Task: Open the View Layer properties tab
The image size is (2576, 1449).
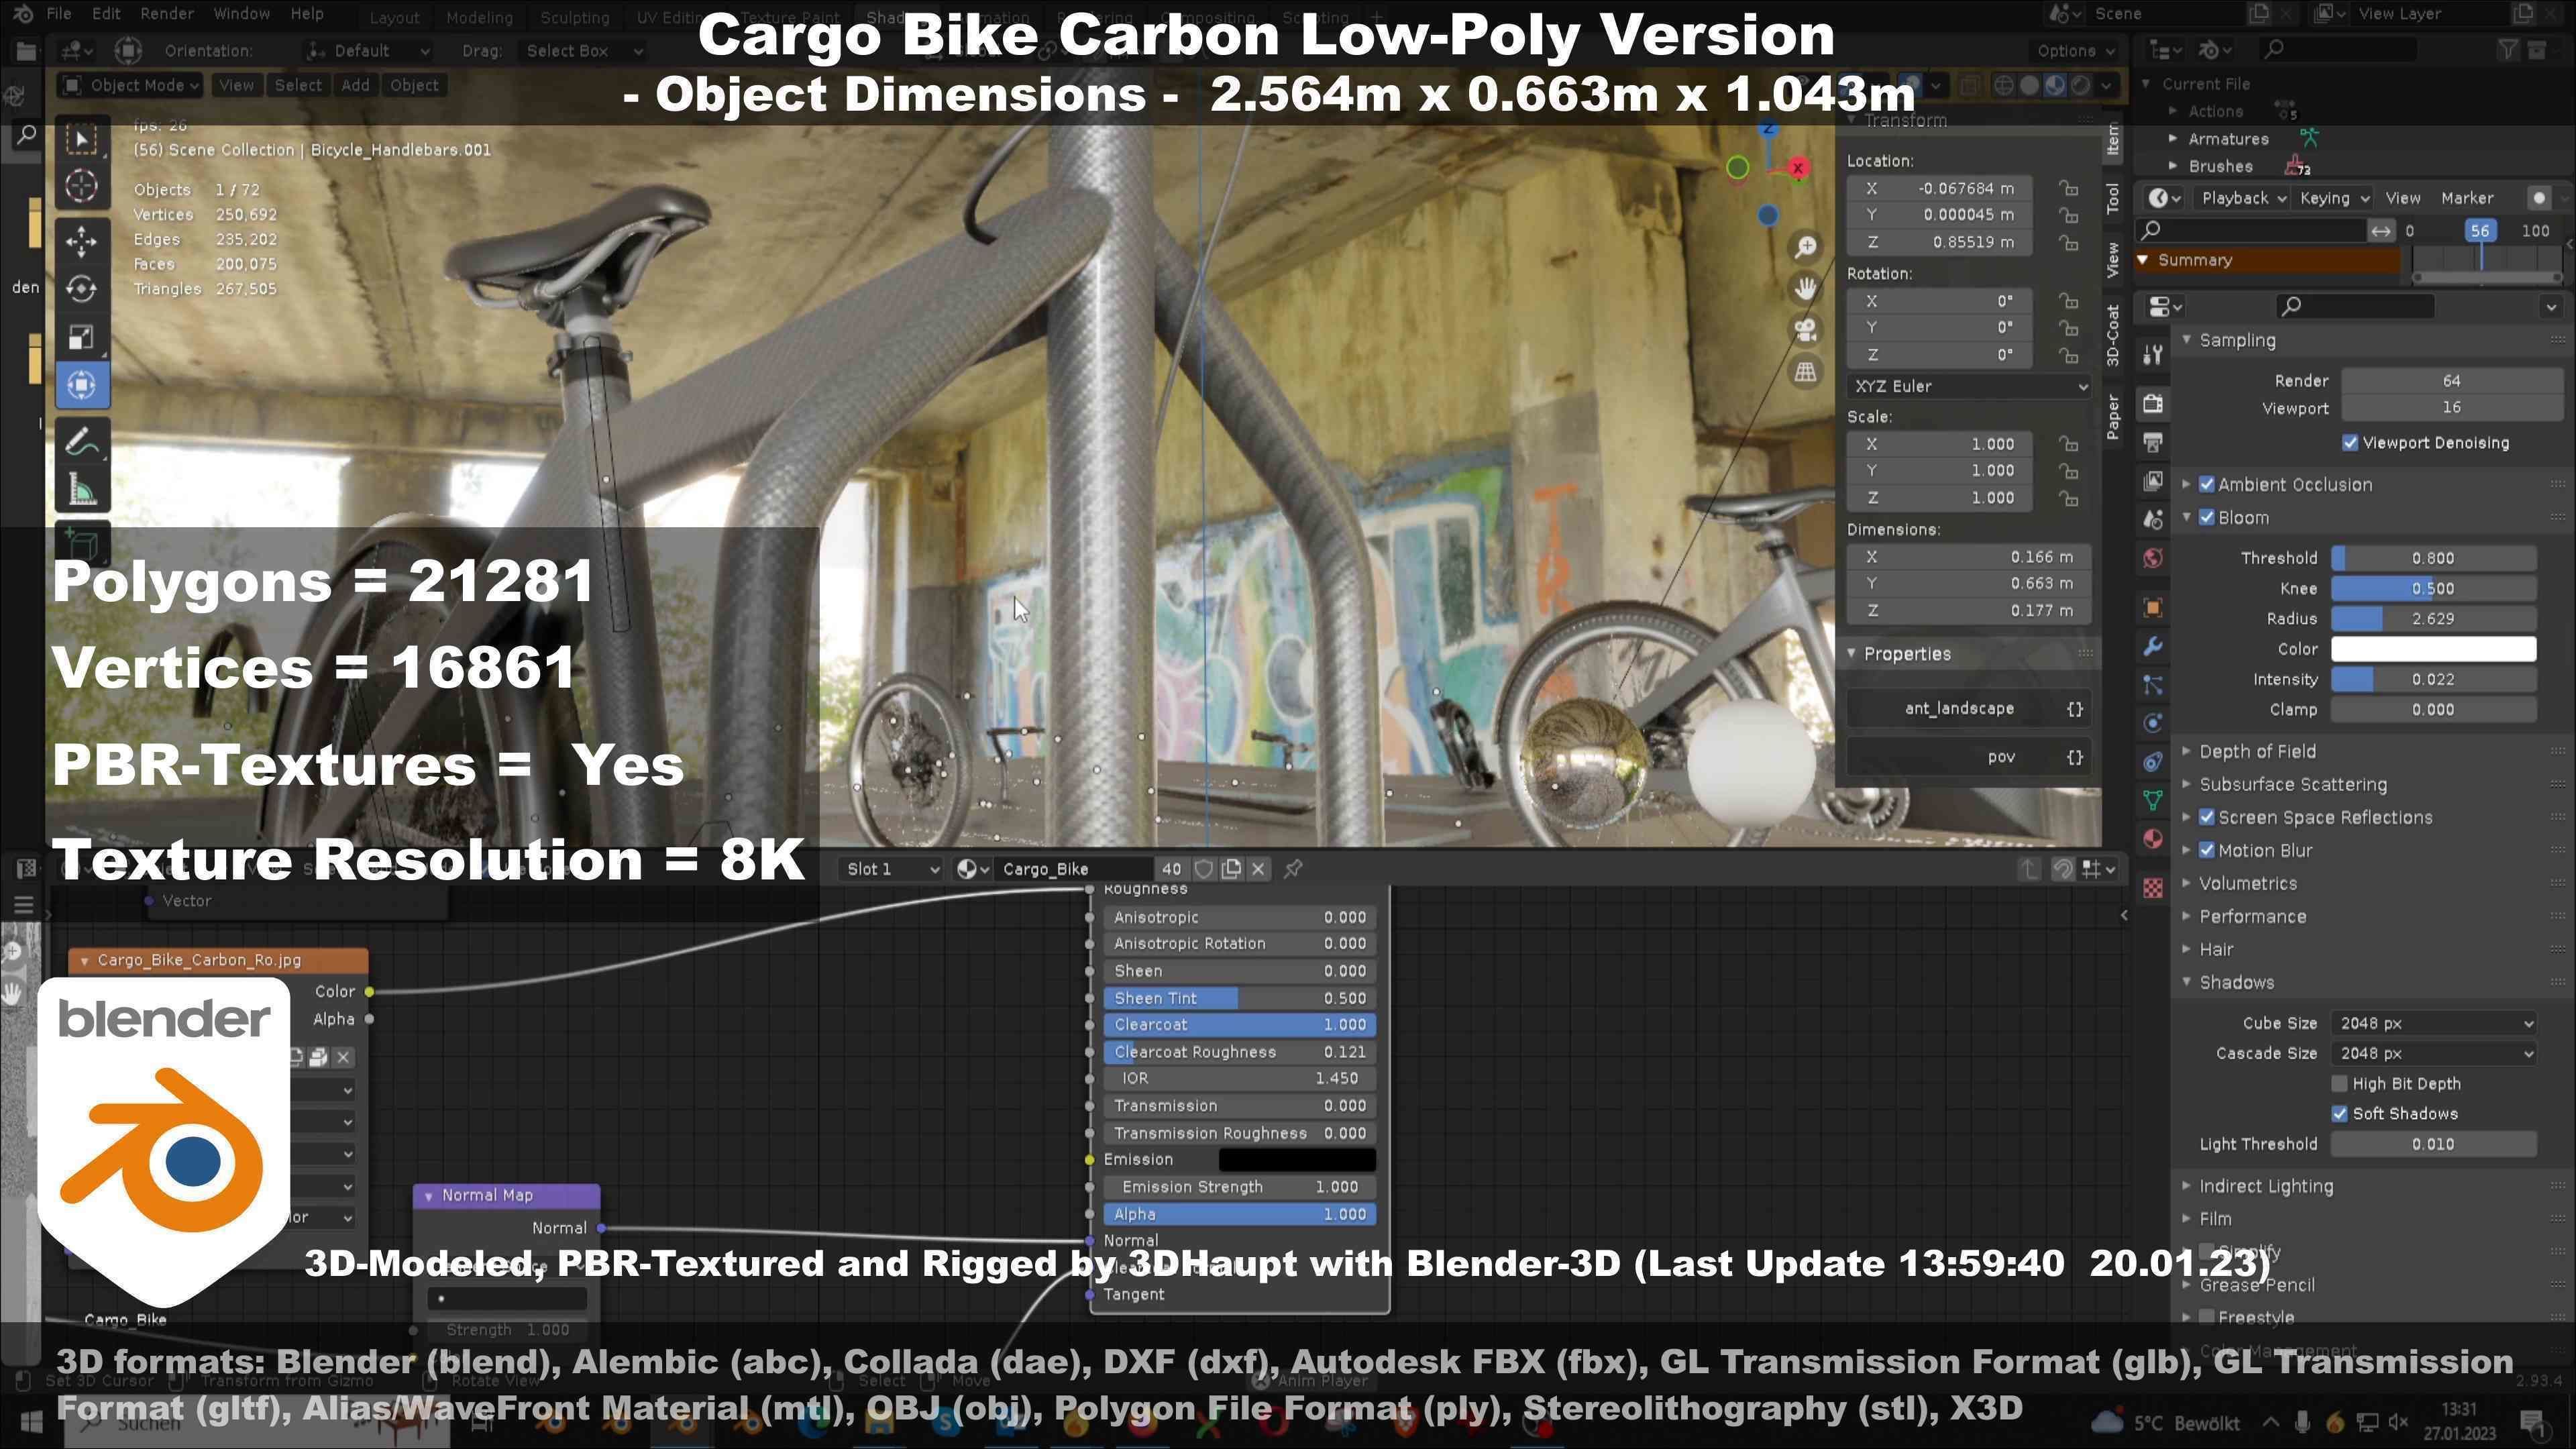Action: 2153,481
